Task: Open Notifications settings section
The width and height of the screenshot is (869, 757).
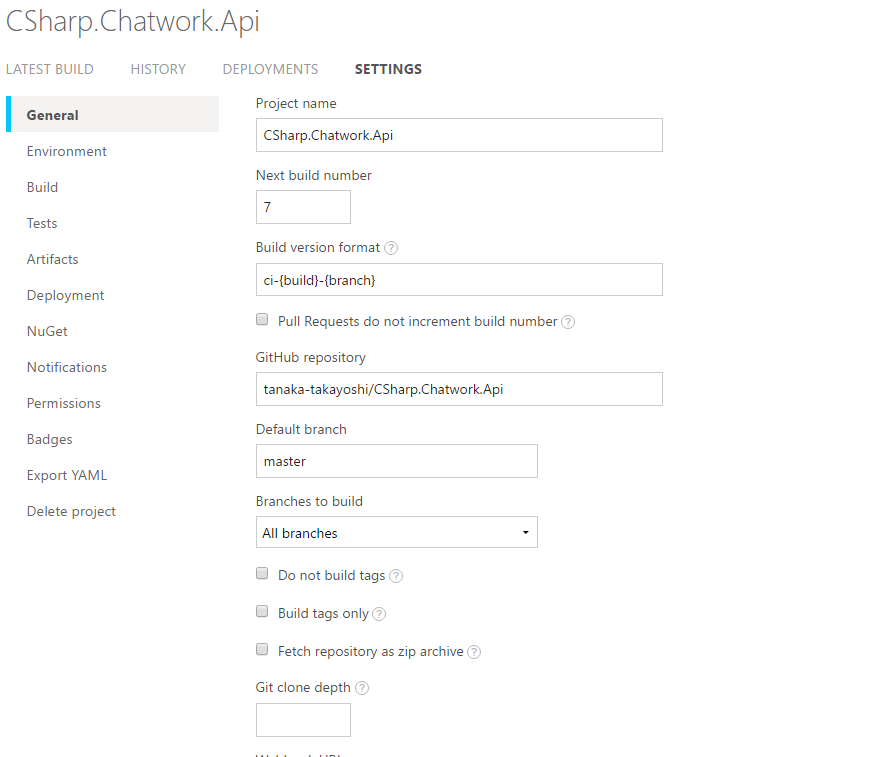Action: pos(67,367)
